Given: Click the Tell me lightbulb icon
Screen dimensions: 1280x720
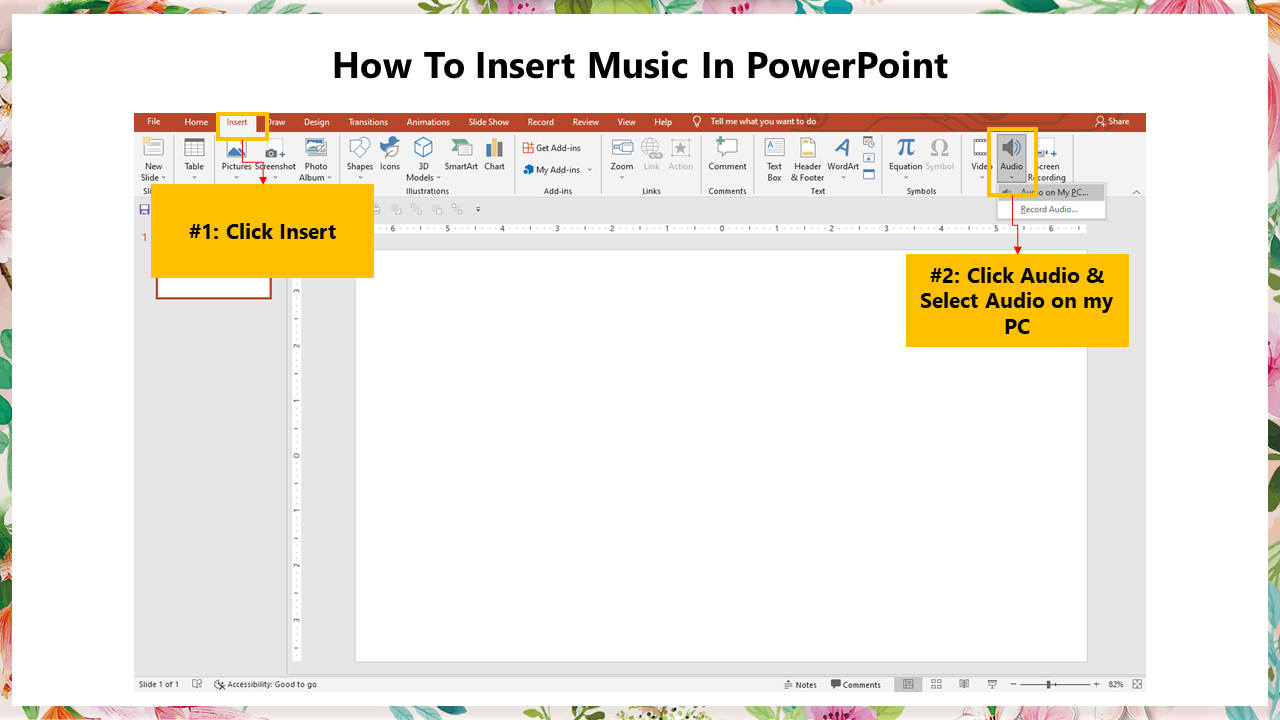Looking at the screenshot, I should tap(697, 122).
